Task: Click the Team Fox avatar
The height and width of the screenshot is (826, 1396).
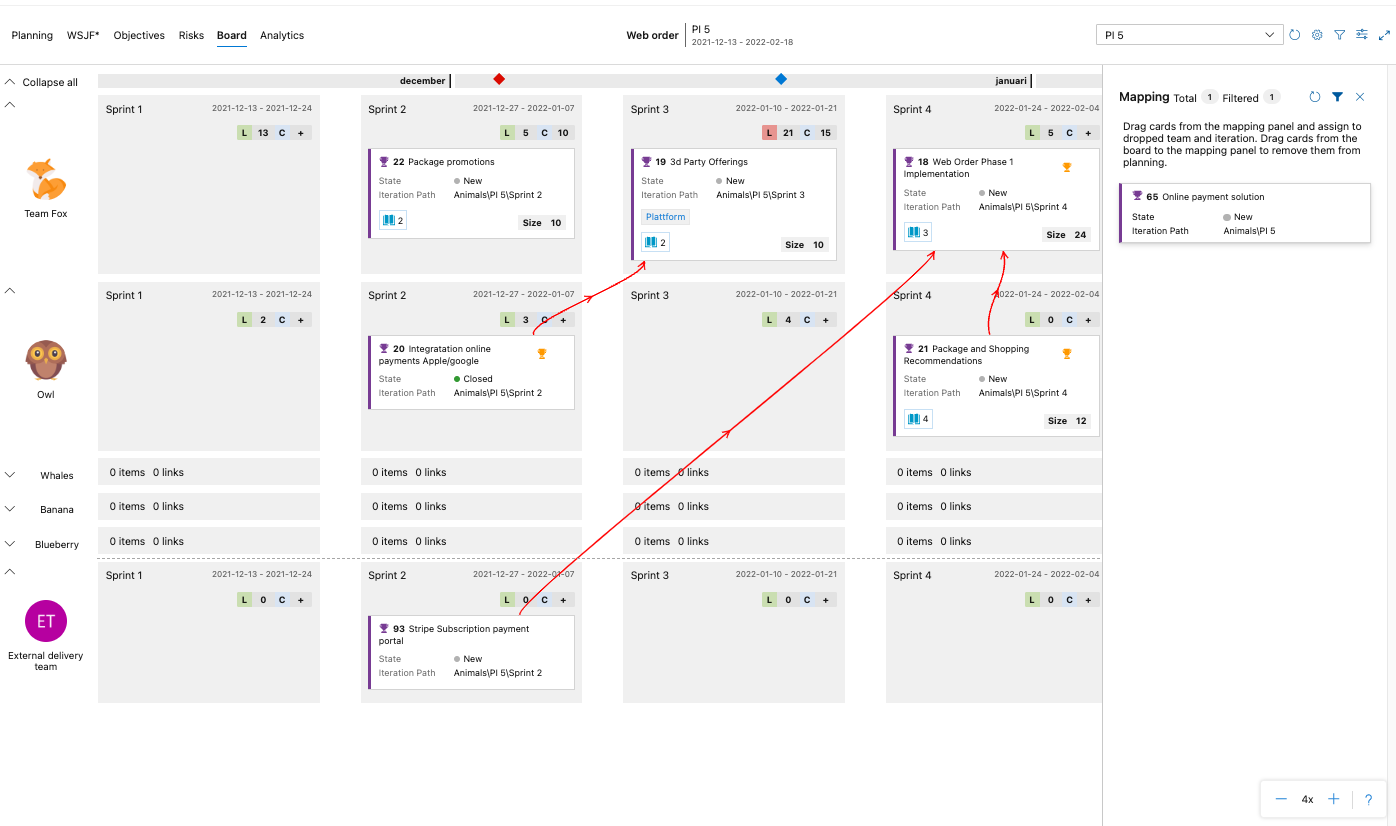Action: (45, 178)
